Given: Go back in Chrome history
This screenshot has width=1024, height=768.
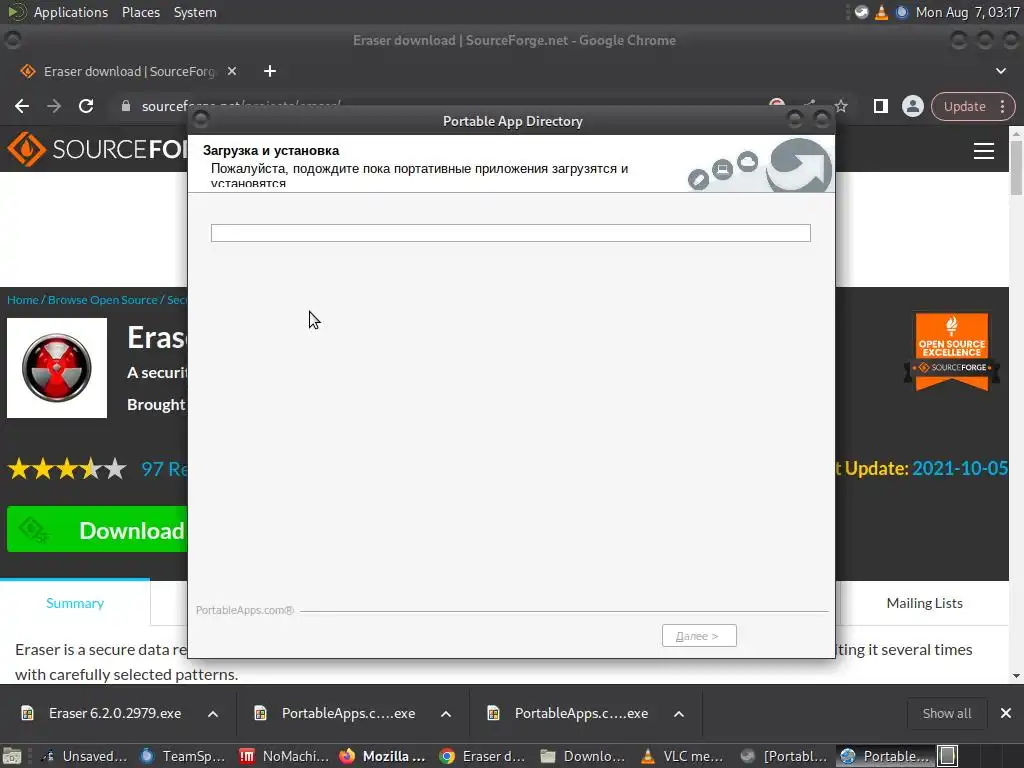Looking at the screenshot, I should [22, 106].
